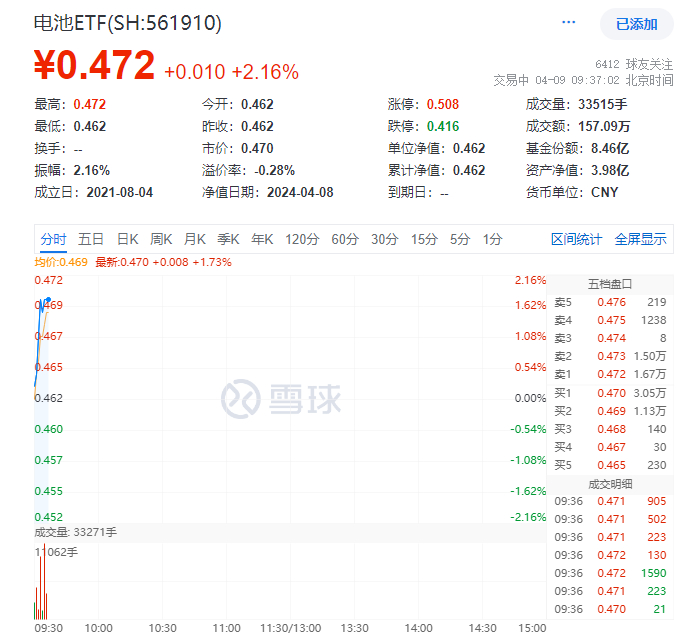Click the 今开 0.462 value
The width and height of the screenshot is (678, 641).
257,104
